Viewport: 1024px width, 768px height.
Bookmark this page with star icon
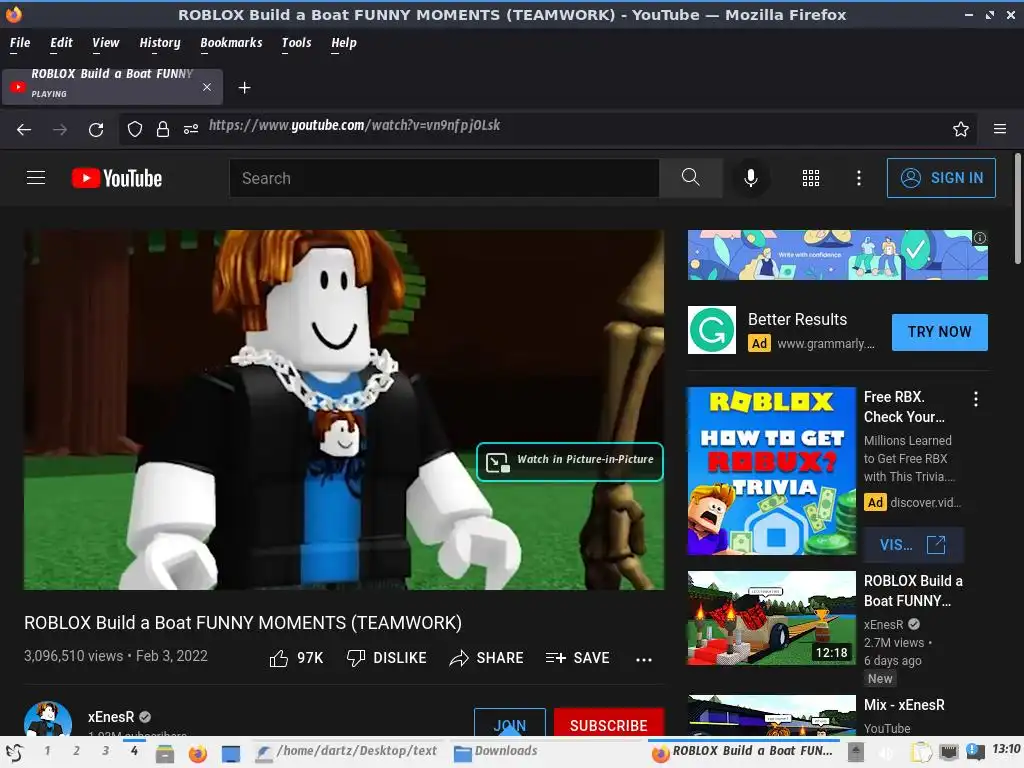pos(960,129)
